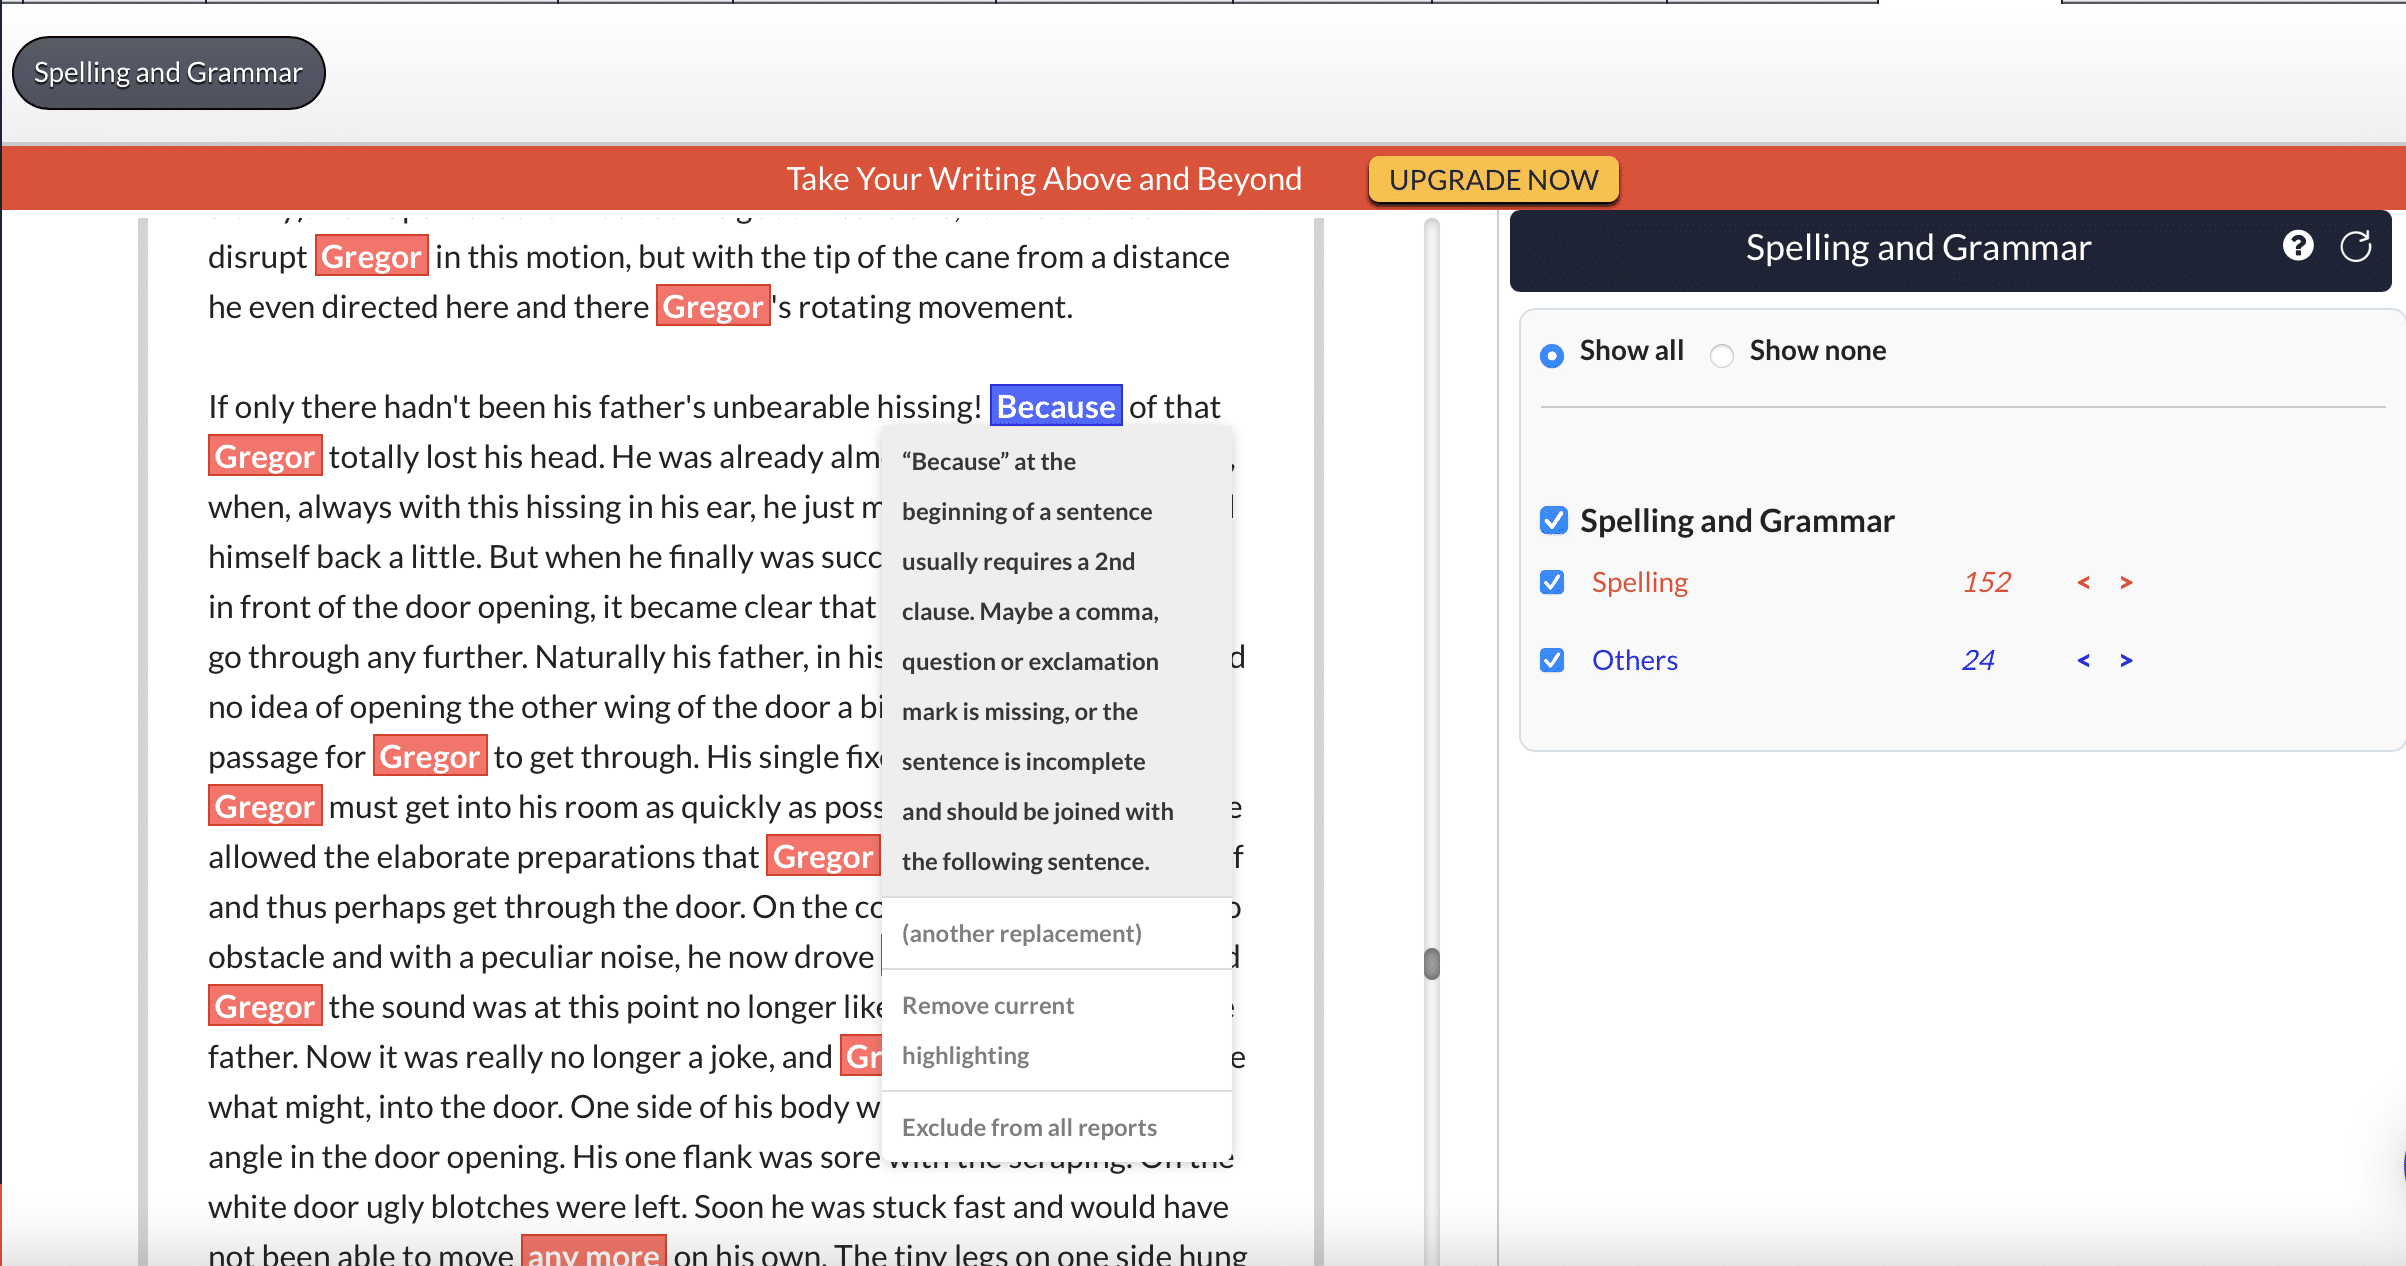The image size is (2406, 1266).
Task: Click 'Exclude from all reports' option
Action: point(1028,1127)
